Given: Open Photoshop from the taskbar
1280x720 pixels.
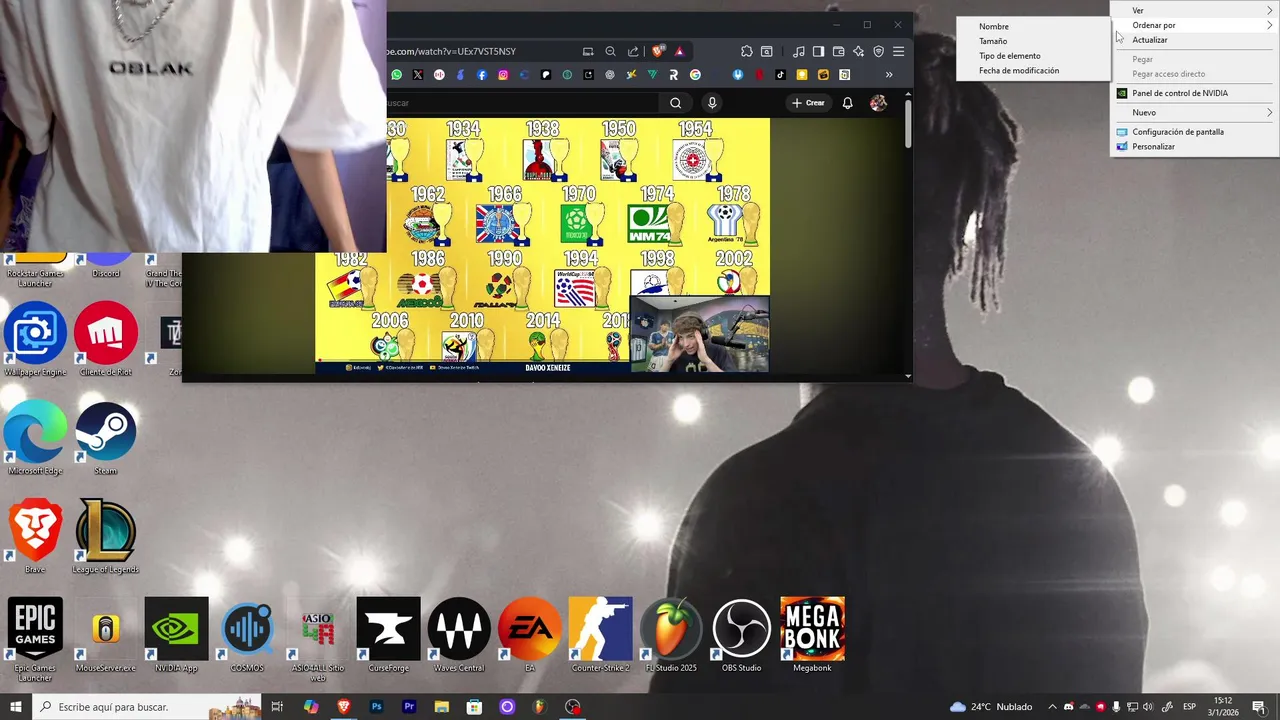Looking at the screenshot, I should click(376, 707).
